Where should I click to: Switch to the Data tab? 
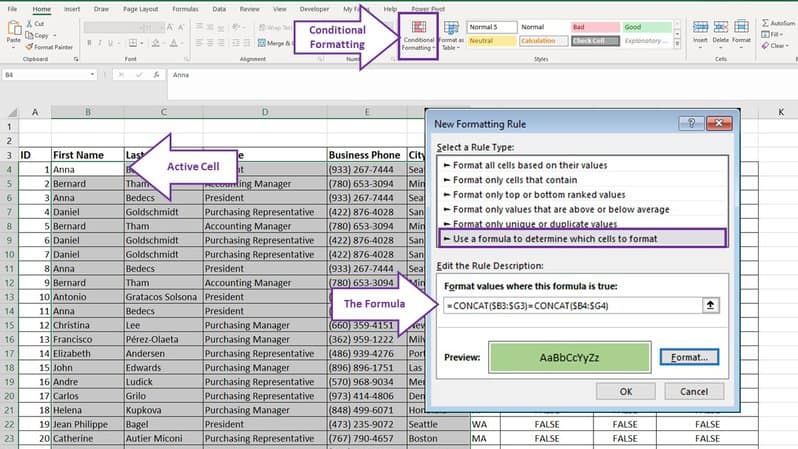pyautogui.click(x=219, y=9)
